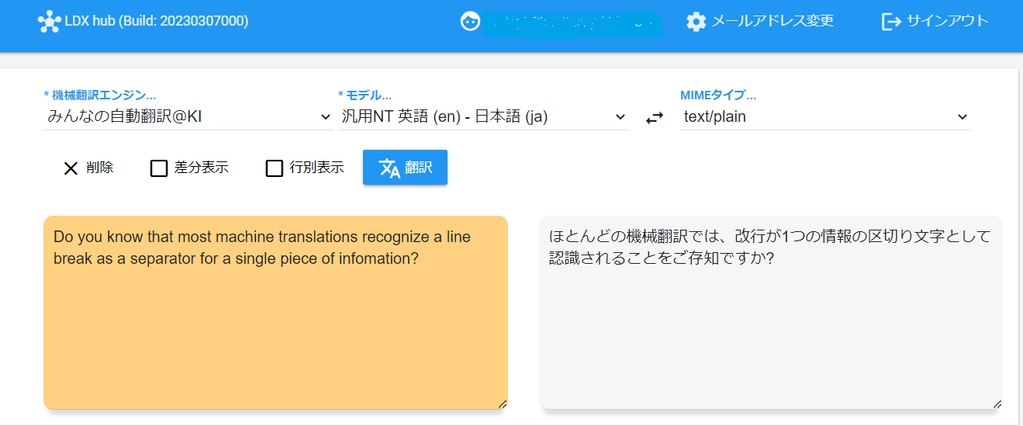
Task: Swap languages with the double-arrow icon
Action: 654,118
